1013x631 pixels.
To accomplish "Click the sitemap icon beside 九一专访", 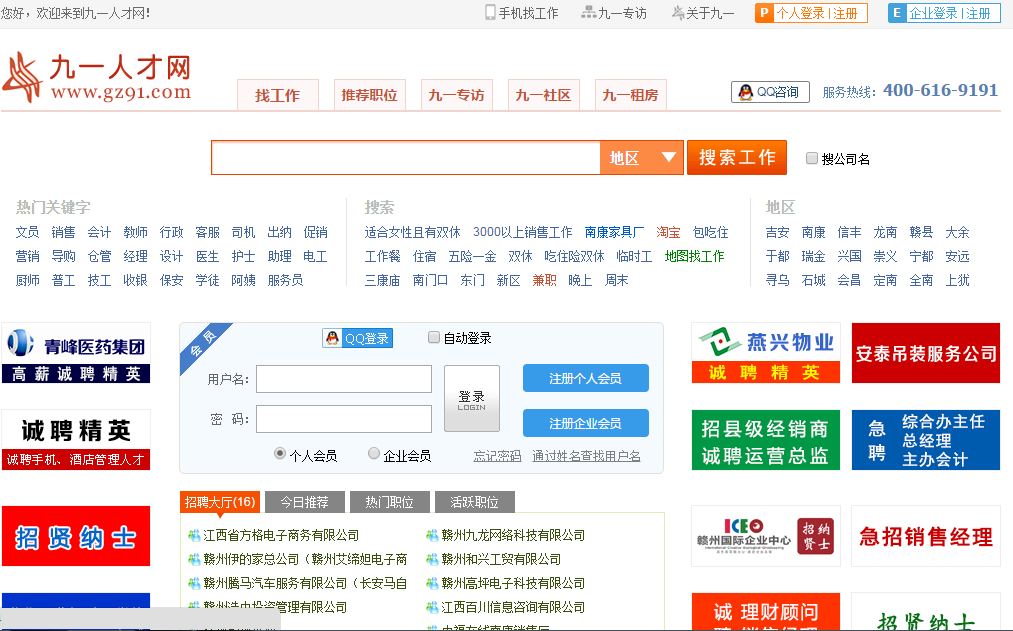I will [x=589, y=12].
